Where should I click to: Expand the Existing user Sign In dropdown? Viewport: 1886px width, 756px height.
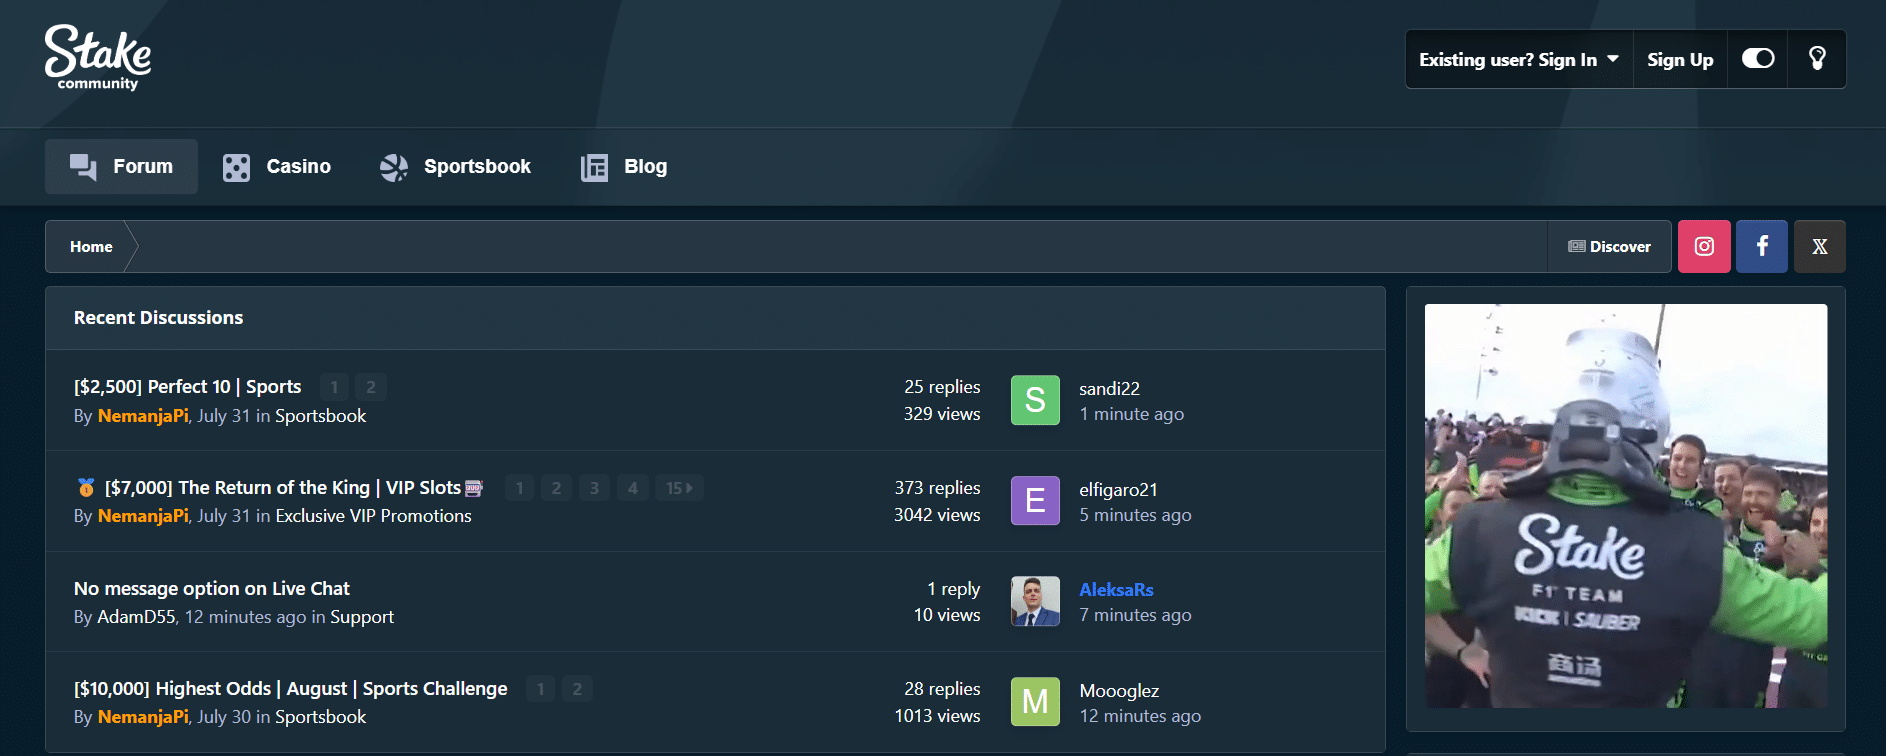[1518, 60]
